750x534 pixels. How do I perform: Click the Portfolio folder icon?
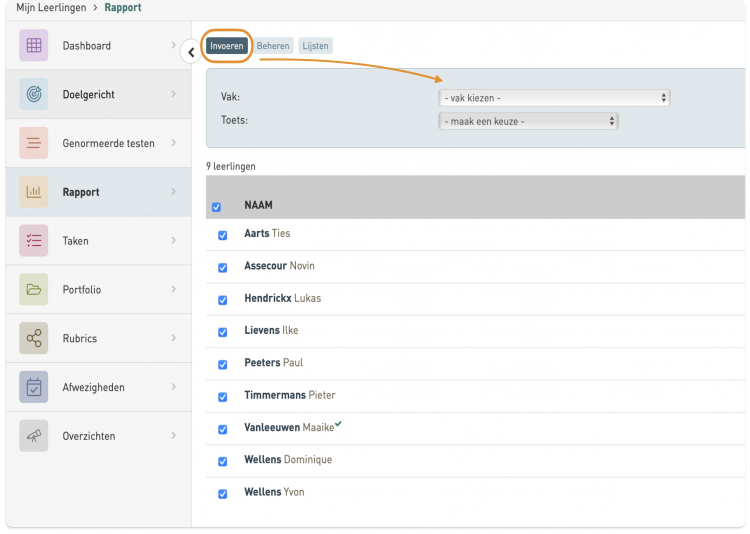[x=33, y=290]
